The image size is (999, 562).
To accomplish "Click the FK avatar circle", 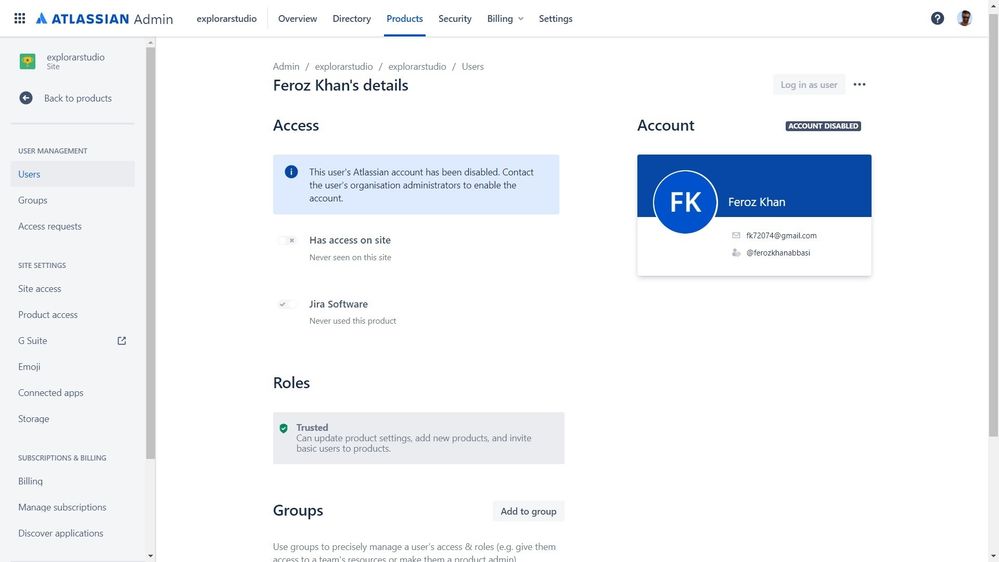I will pos(686,202).
